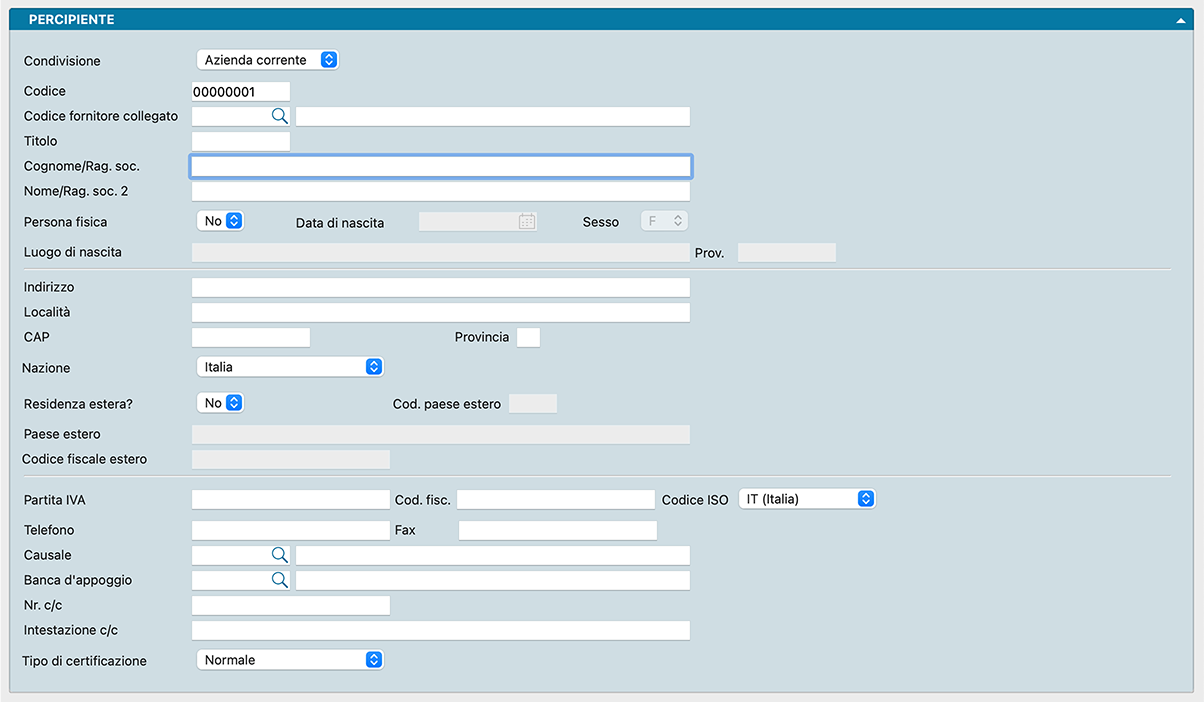Click the Codice input field
The image size is (1204, 702).
tap(240, 92)
